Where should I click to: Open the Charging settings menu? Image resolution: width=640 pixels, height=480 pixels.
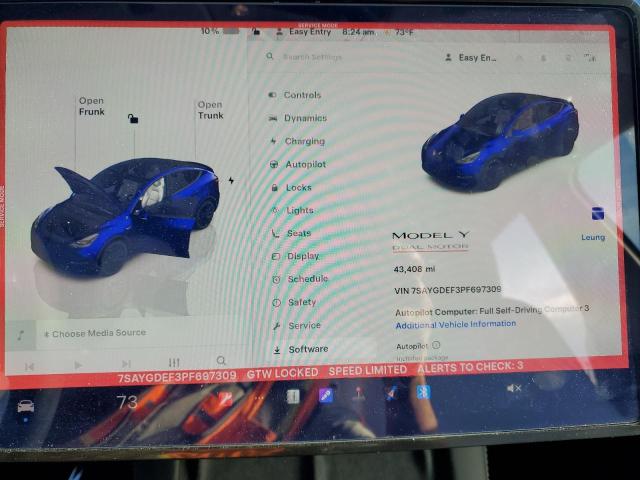point(297,141)
